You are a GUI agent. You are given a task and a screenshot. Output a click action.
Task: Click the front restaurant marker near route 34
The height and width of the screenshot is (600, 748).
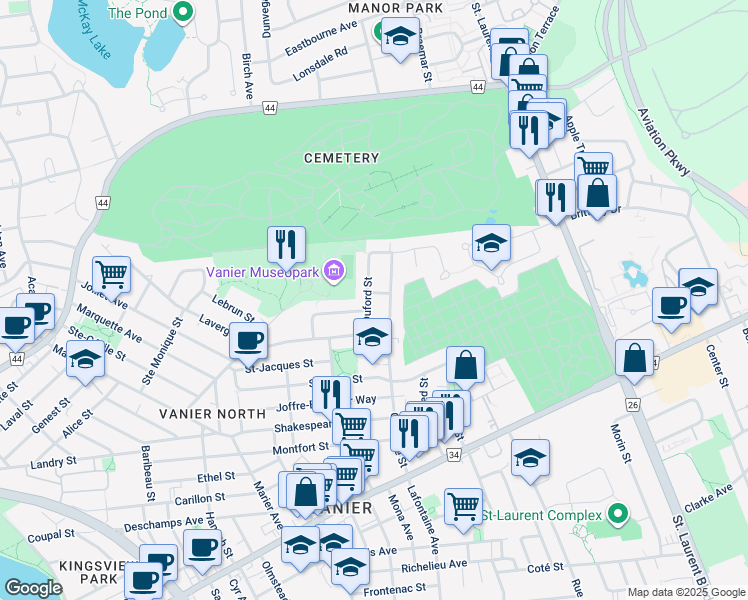click(x=409, y=434)
